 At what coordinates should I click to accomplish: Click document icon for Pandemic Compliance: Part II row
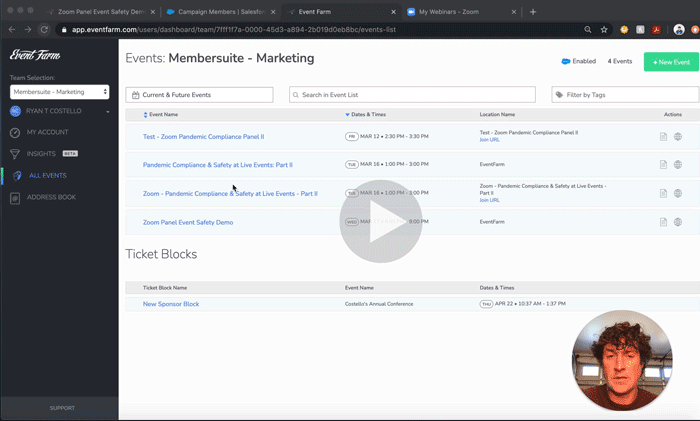click(x=663, y=165)
